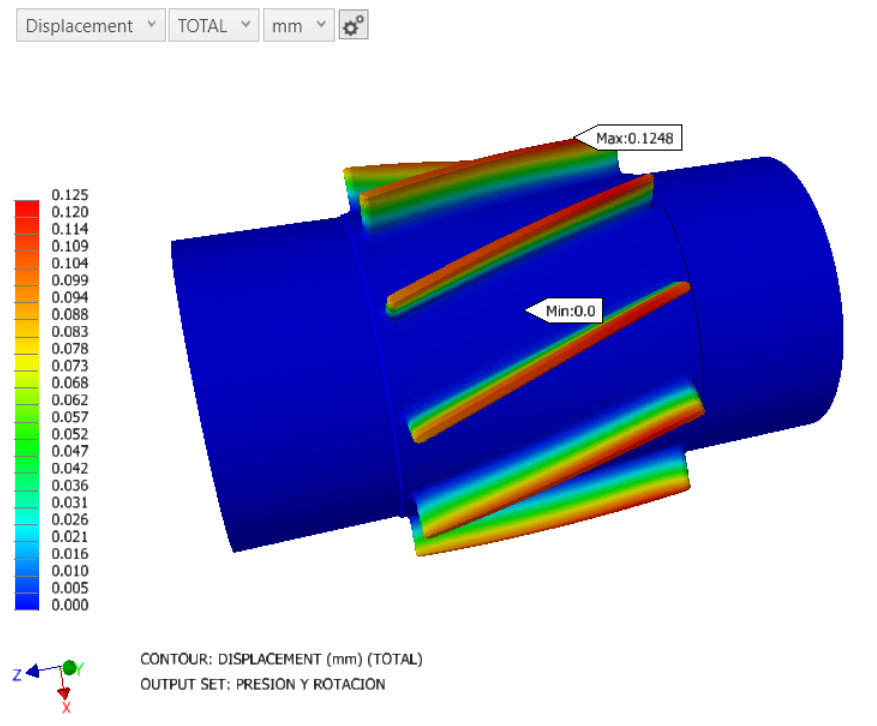
Task: Click the red top legend color band
Action: (x=27, y=208)
